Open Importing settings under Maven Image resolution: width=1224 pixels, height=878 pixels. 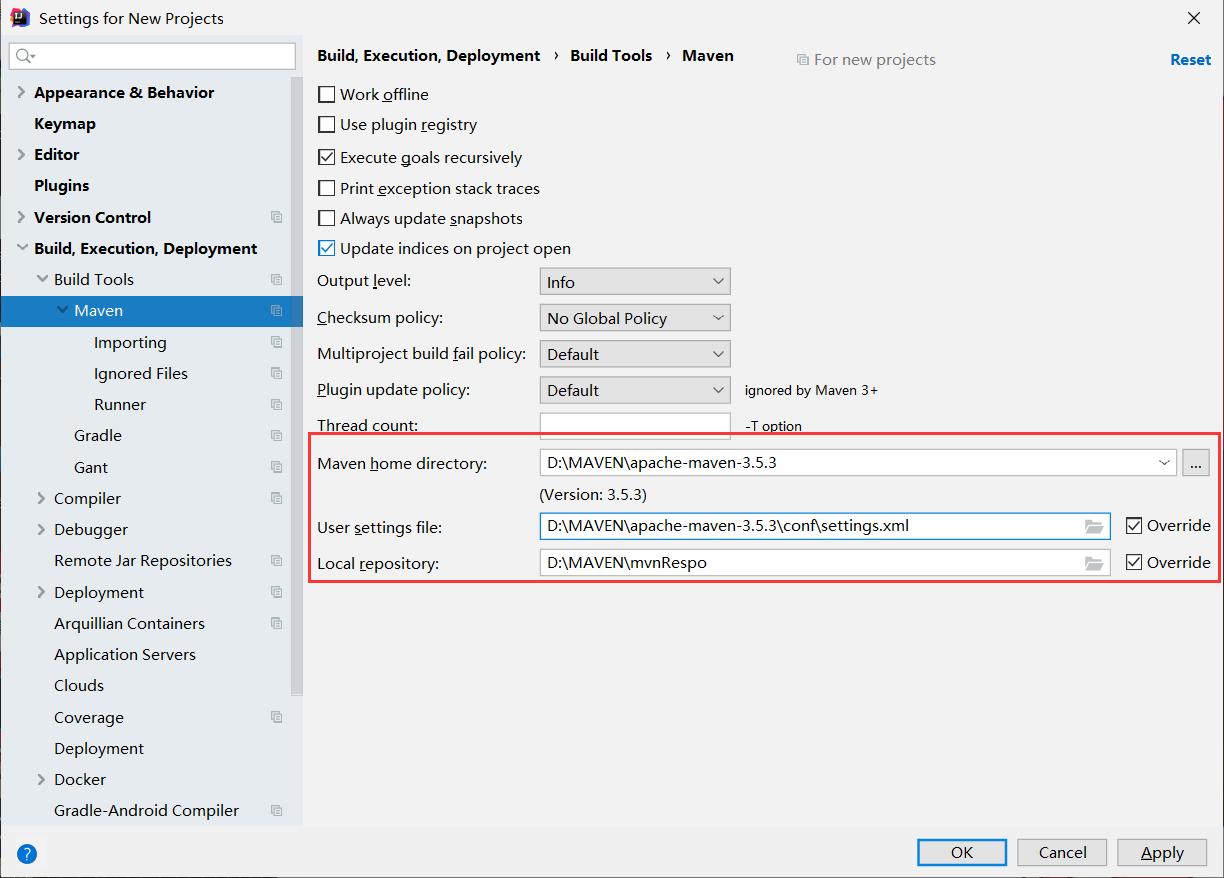coord(130,342)
